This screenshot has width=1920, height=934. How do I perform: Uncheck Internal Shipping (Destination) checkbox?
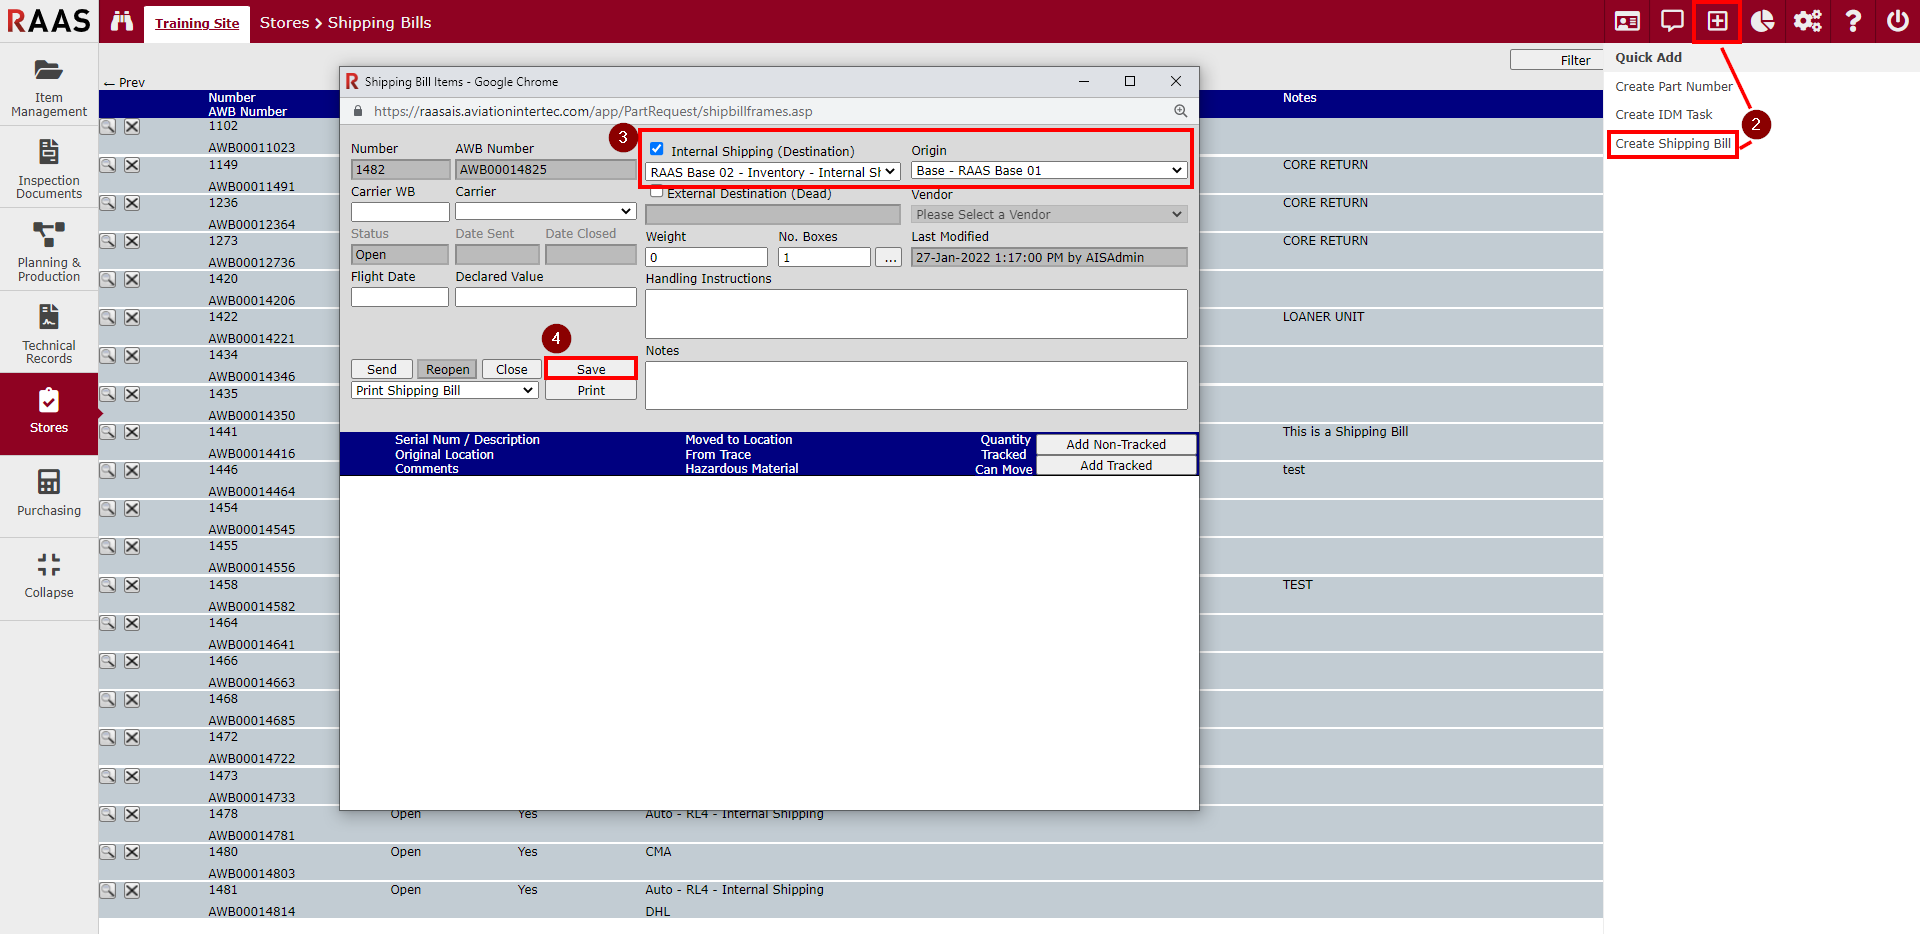click(657, 149)
